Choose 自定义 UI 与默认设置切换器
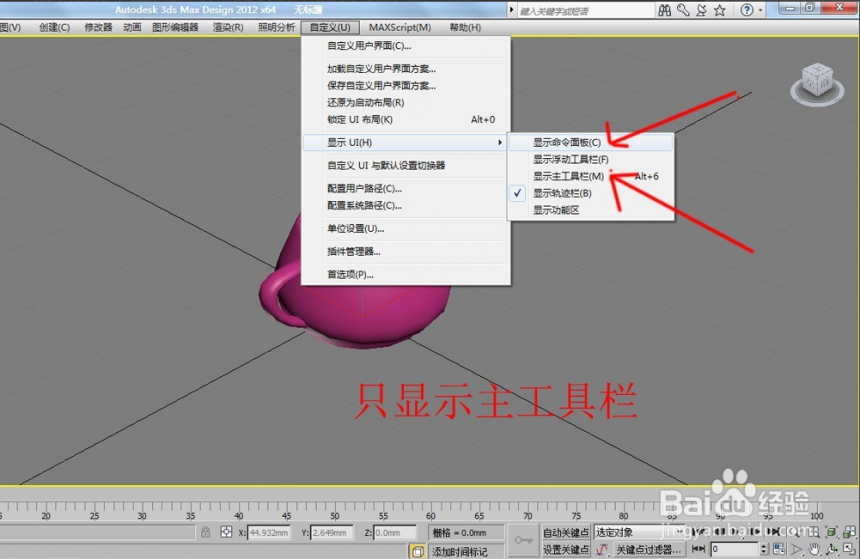The height and width of the screenshot is (559, 860). pyautogui.click(x=406, y=166)
